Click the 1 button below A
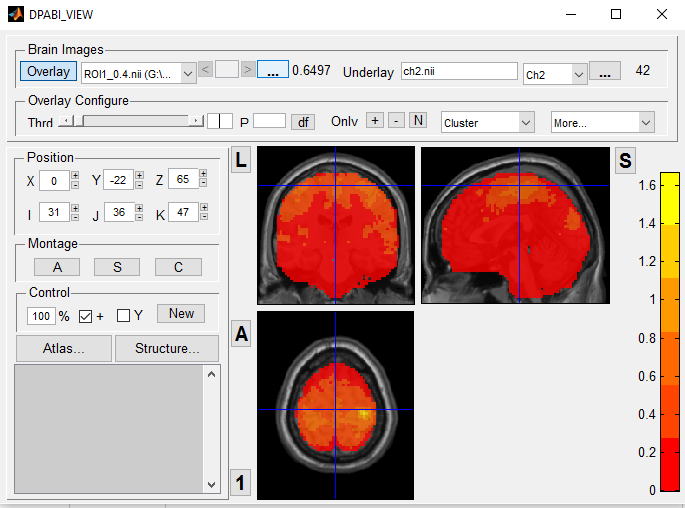685x508 pixels. [x=240, y=483]
